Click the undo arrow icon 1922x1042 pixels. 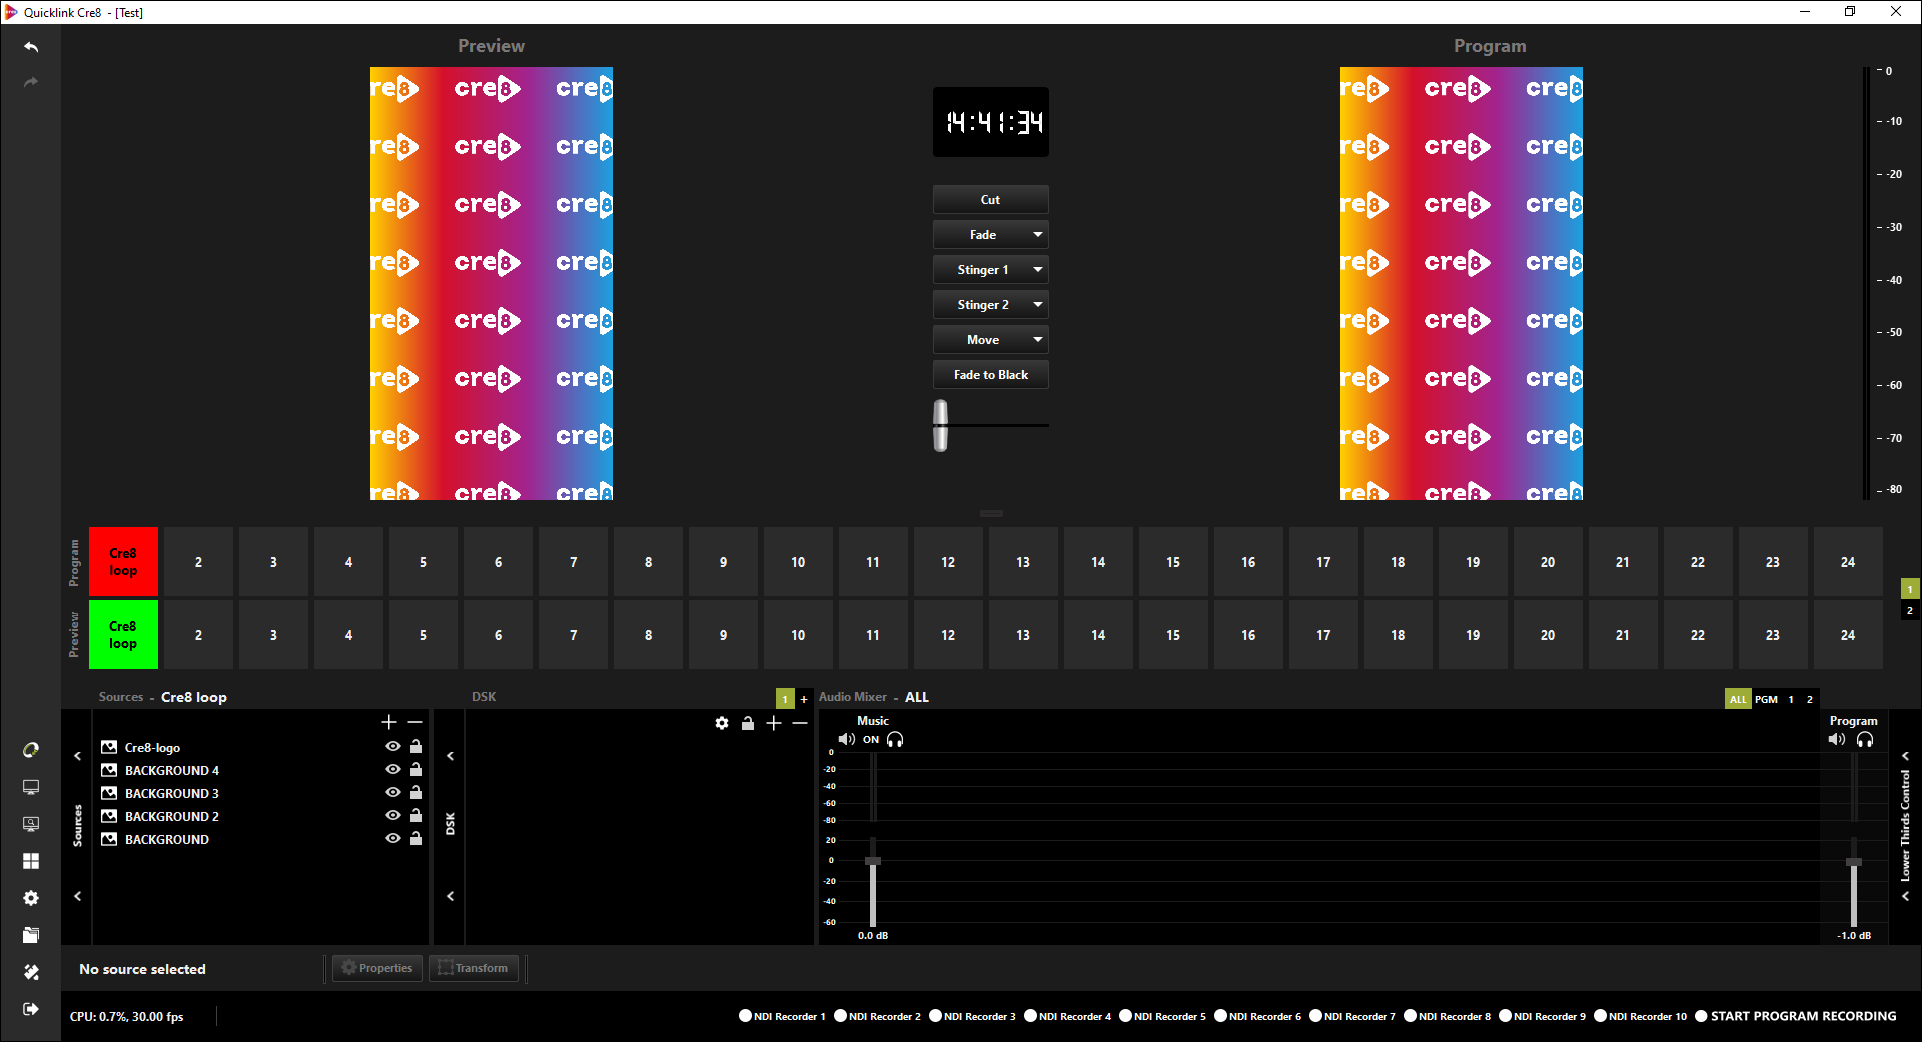click(x=31, y=47)
